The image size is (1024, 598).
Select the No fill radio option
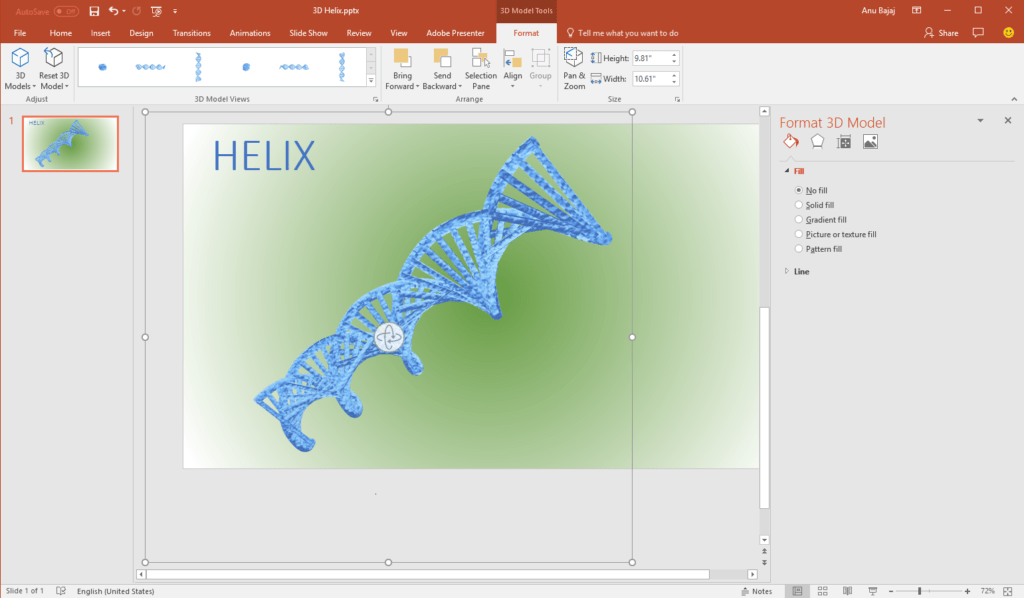[798, 190]
